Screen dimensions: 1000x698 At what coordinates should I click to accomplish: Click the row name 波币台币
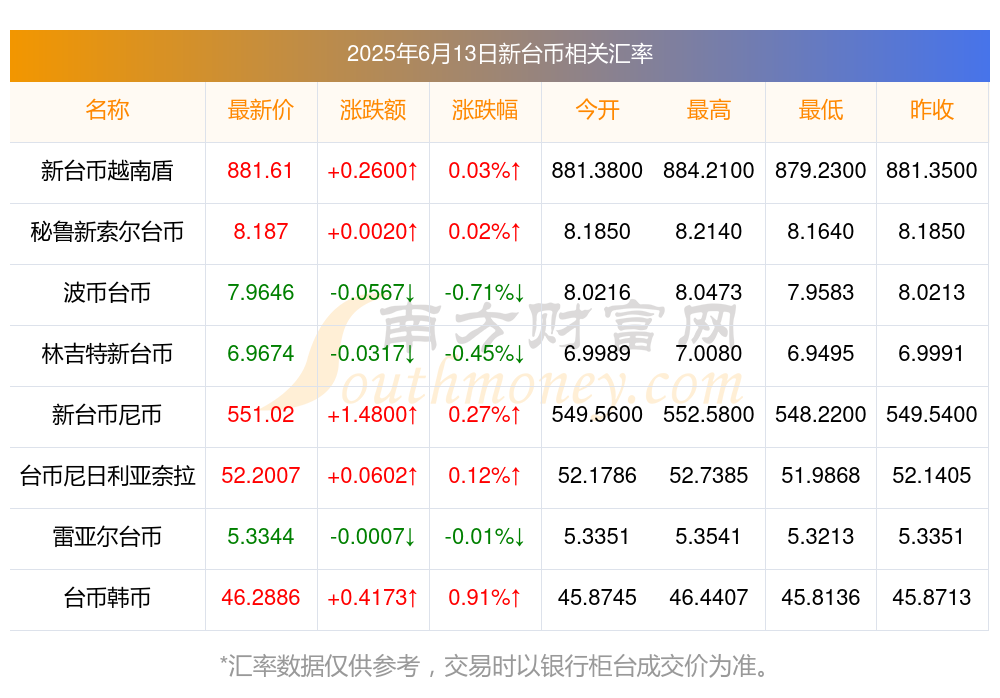(107, 293)
